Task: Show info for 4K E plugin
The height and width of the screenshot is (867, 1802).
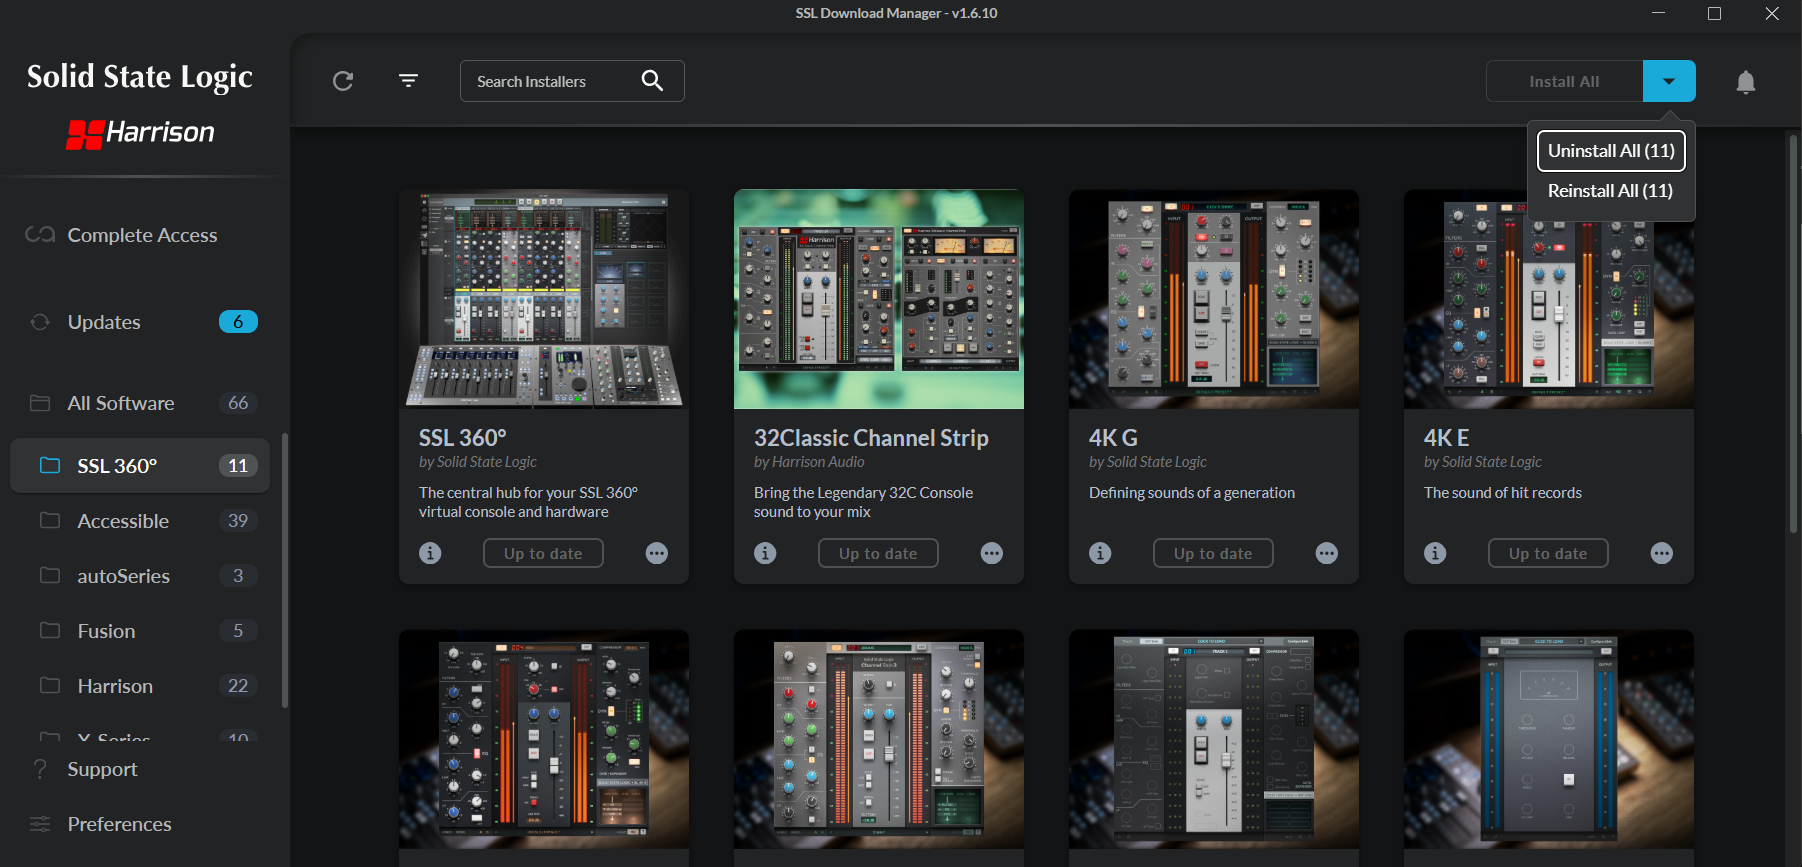Action: 1435,553
